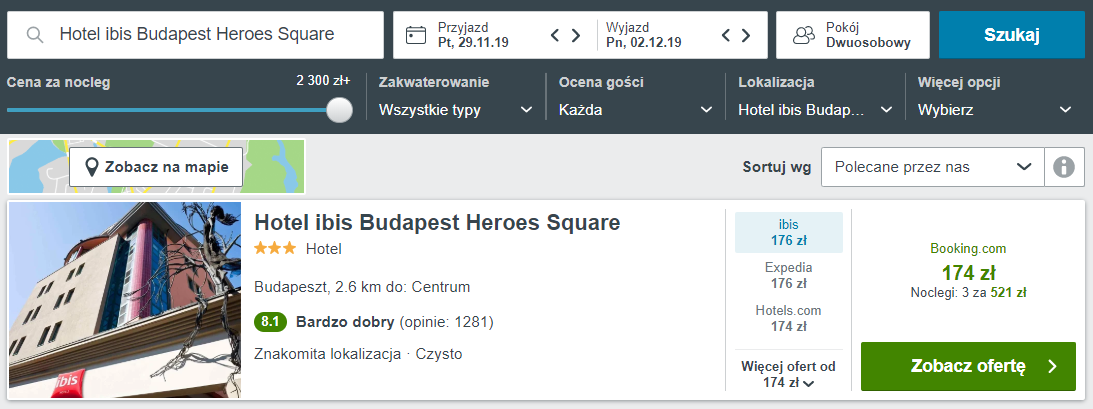This screenshot has height=409, width=1093.
Task: Expand the Więcej opcji dropdown
Action: (x=995, y=109)
